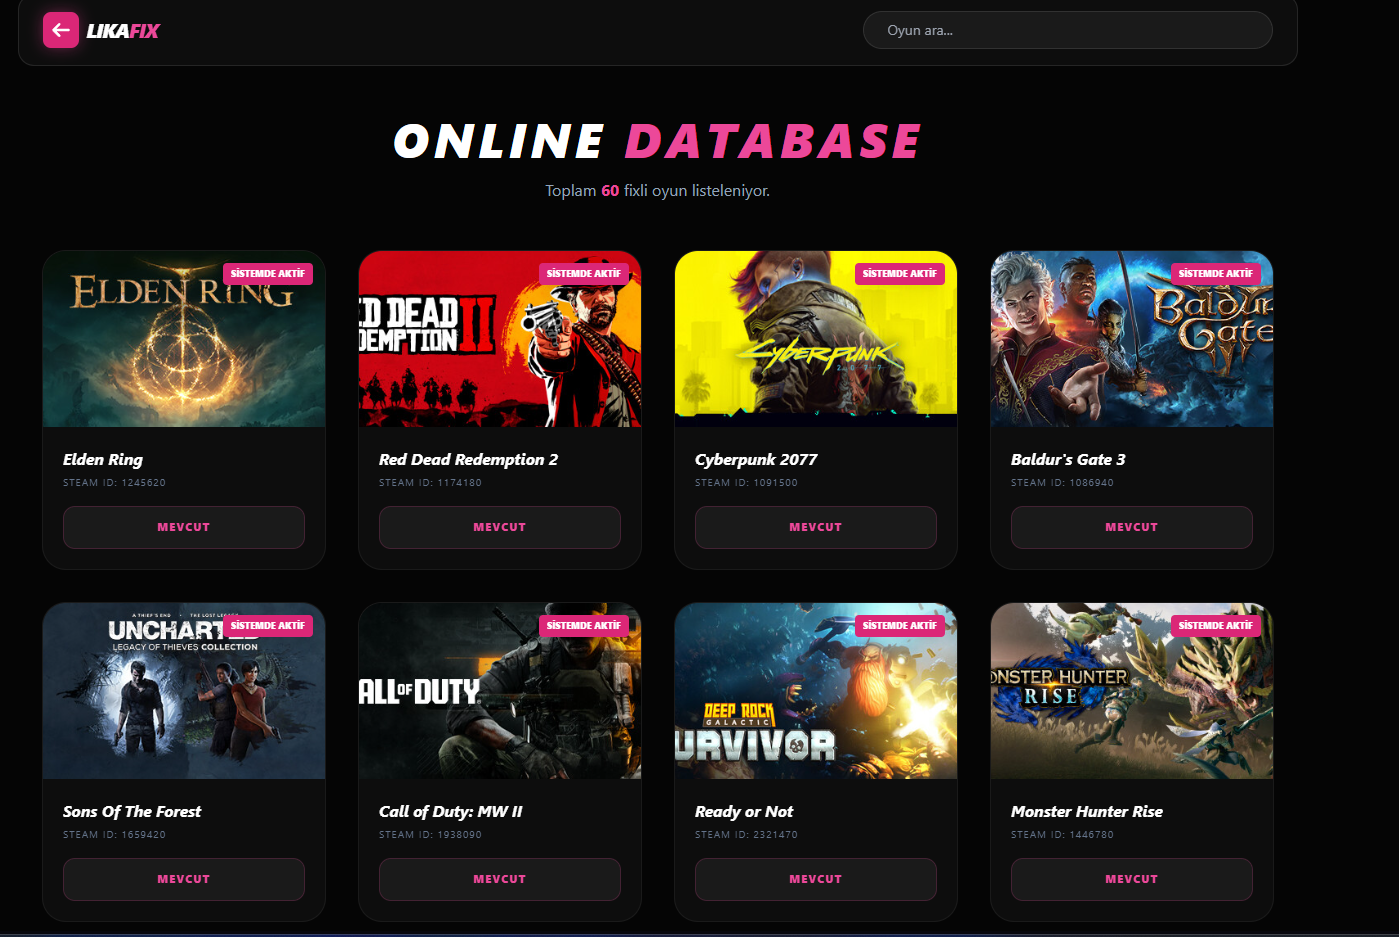Focus the 'Oyun ara...' search field
This screenshot has height=937, width=1399.
pyautogui.click(x=1067, y=30)
